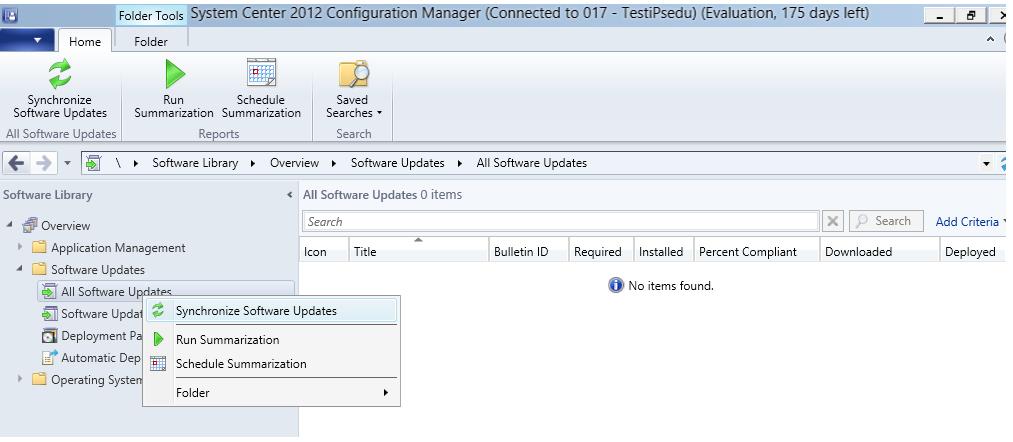The height and width of the screenshot is (442, 1013).
Task: Collapse Software Updates tree node
Action: (21, 269)
